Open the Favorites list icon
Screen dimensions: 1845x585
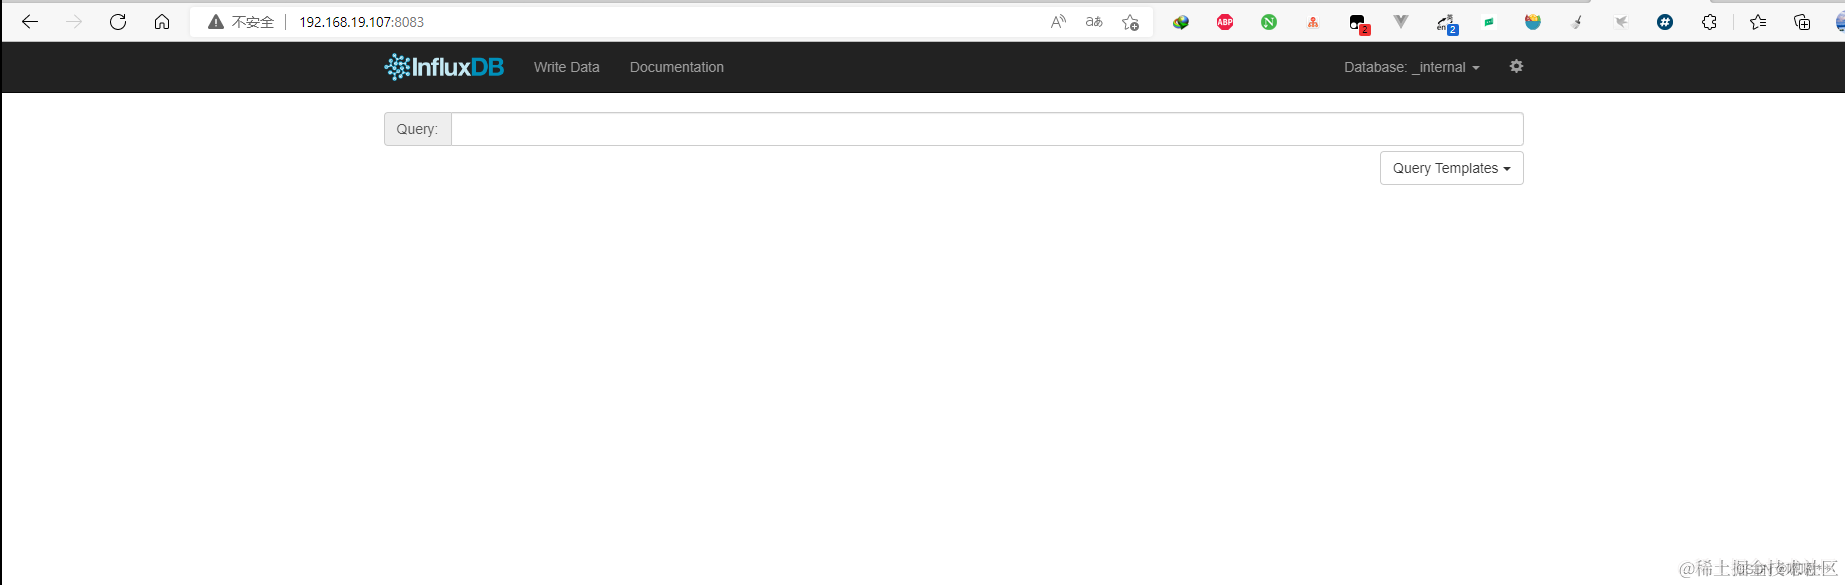(x=1758, y=22)
